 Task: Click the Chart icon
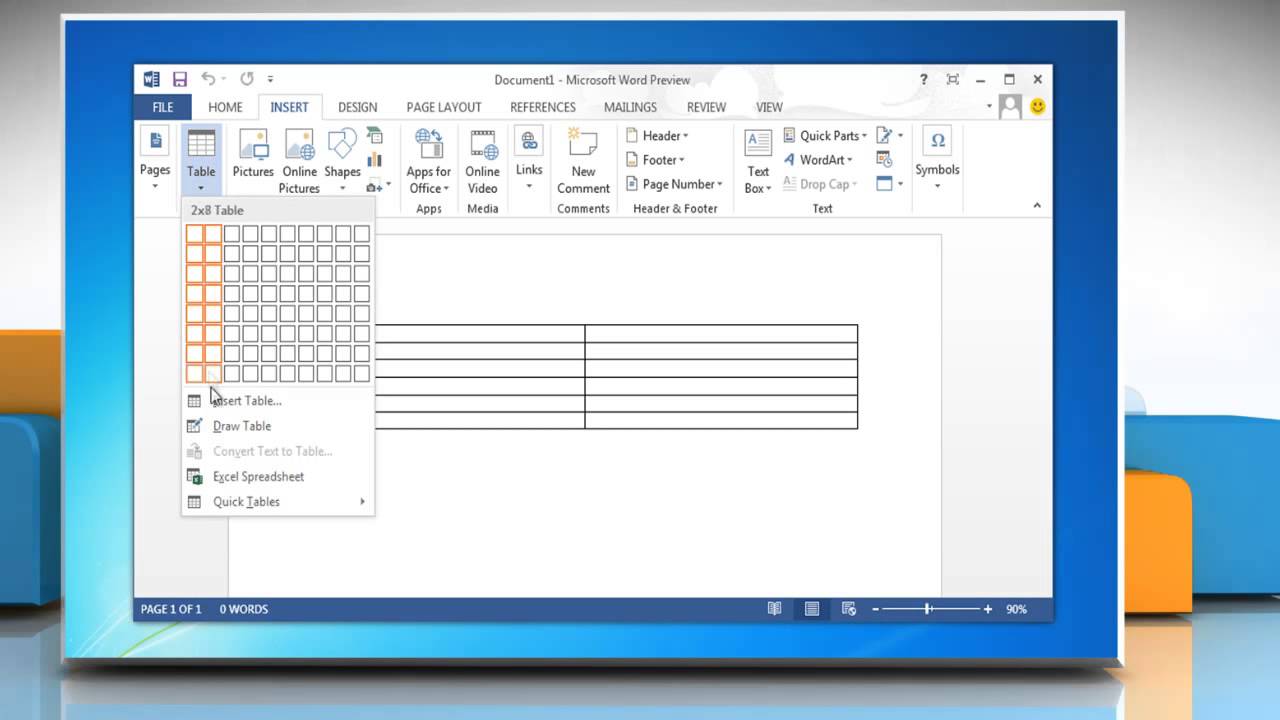[375, 160]
